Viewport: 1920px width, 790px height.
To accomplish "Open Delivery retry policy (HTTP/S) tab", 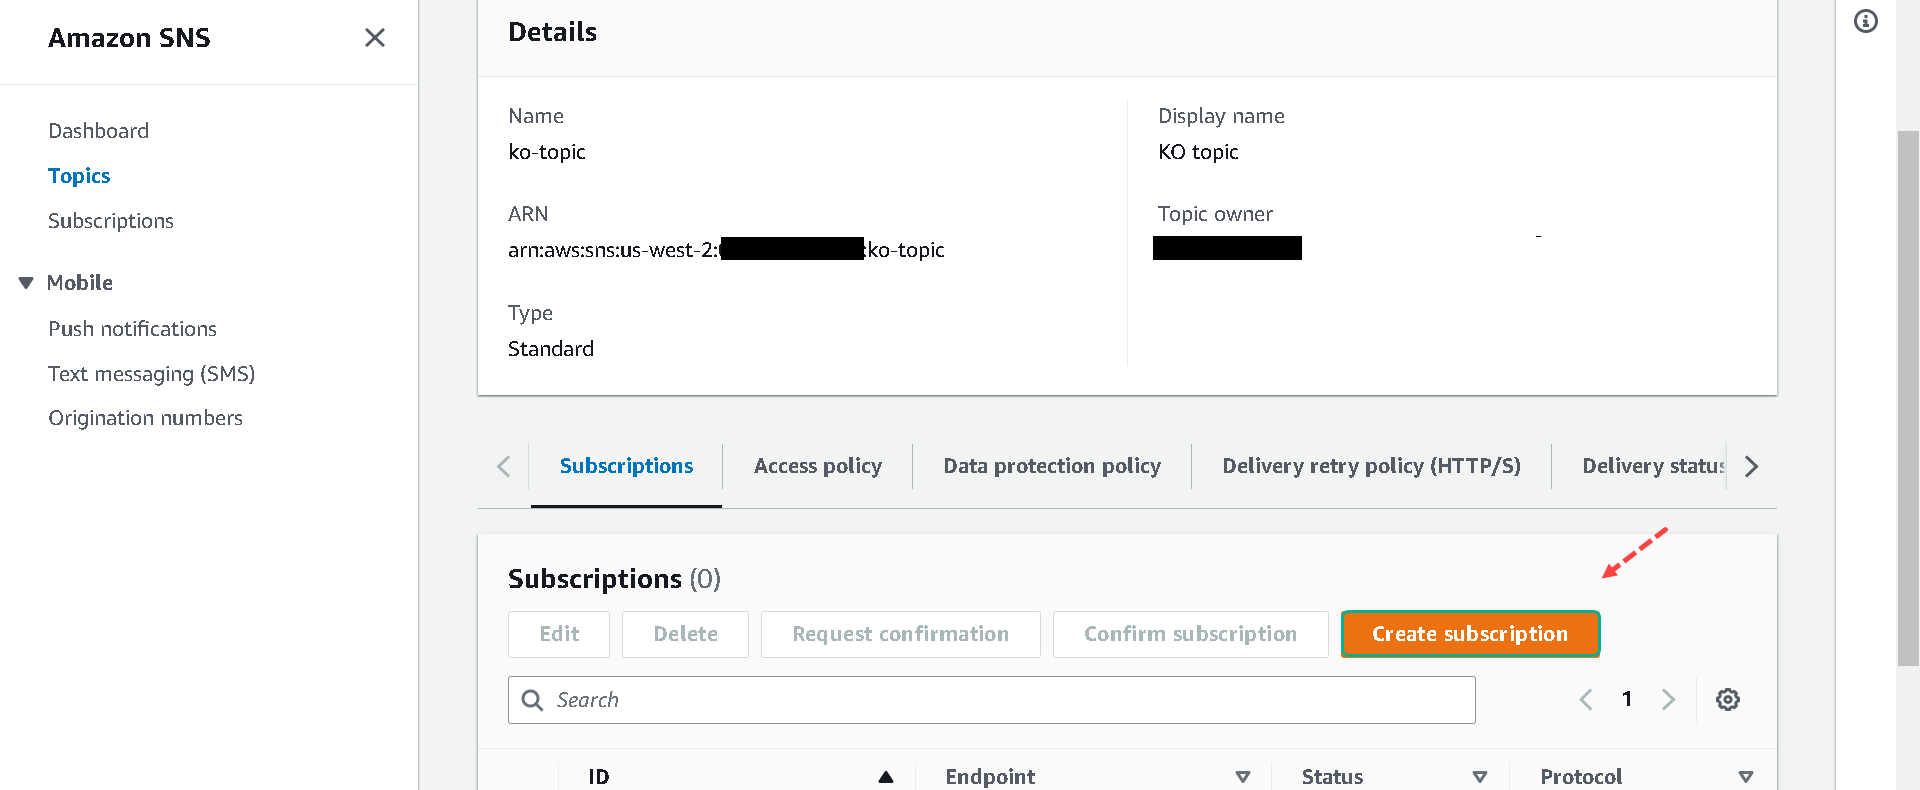I will click(1371, 466).
